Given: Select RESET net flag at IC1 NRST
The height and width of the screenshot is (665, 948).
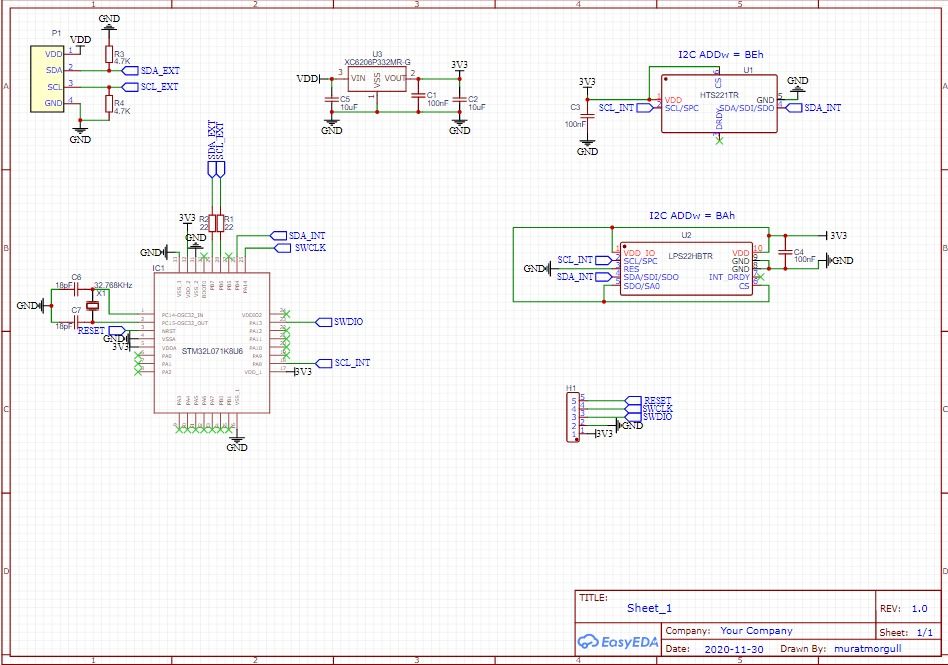Looking at the screenshot, I should click(x=101, y=331).
